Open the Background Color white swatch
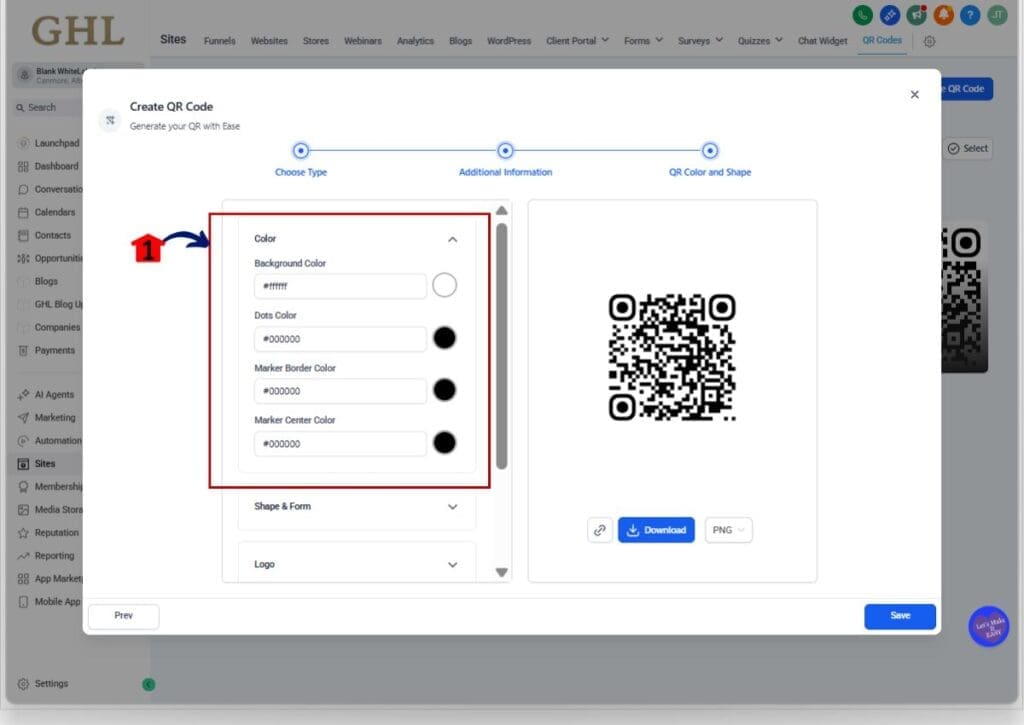The height and width of the screenshot is (725, 1024). [444, 285]
